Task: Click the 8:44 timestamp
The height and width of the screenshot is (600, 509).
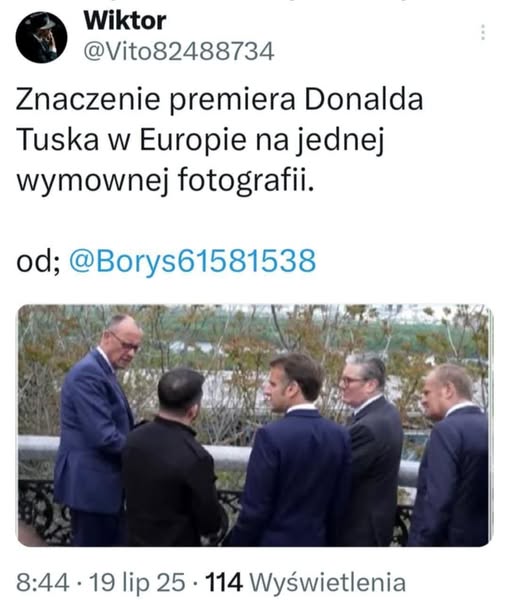Action: coord(43,582)
